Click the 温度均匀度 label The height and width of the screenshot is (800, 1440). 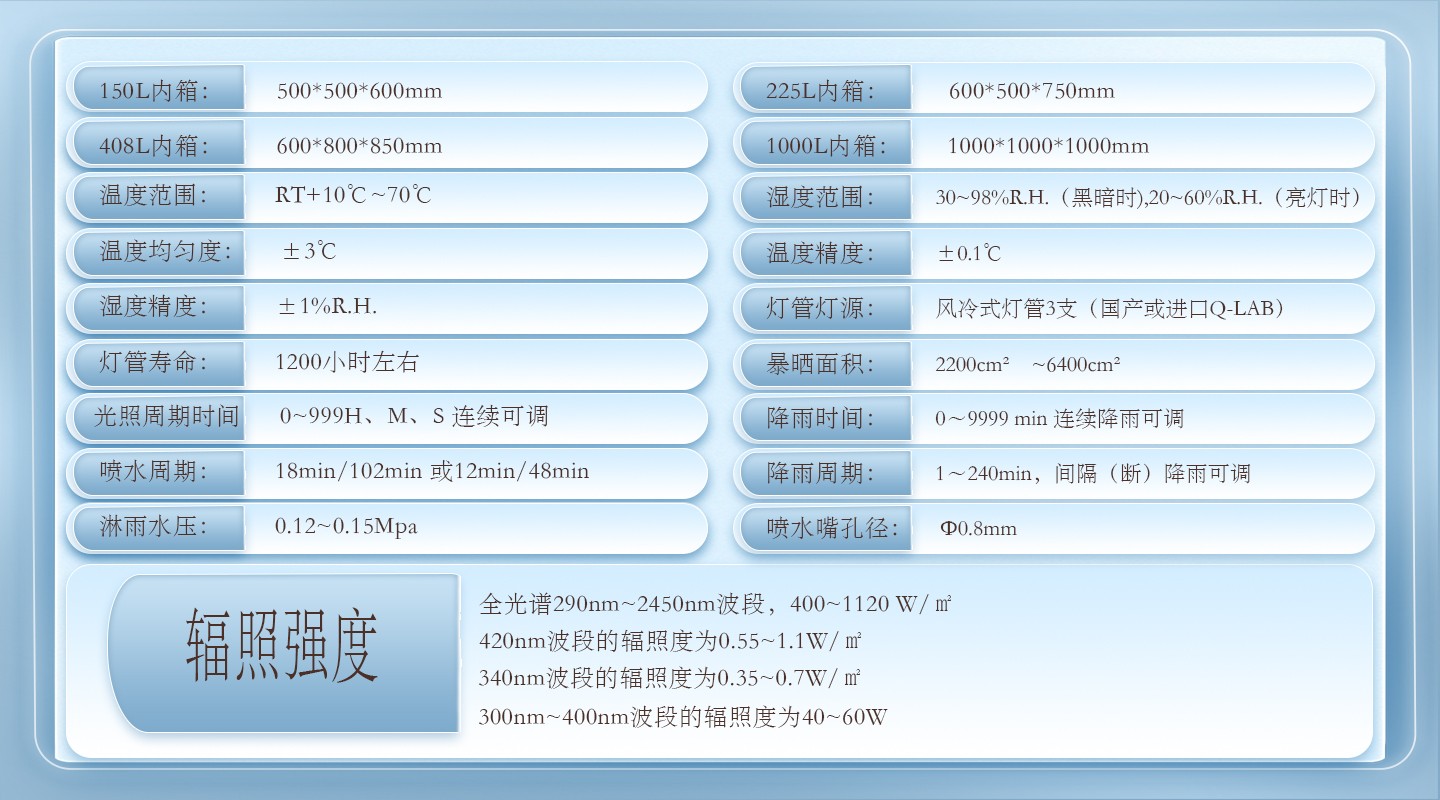[166, 251]
